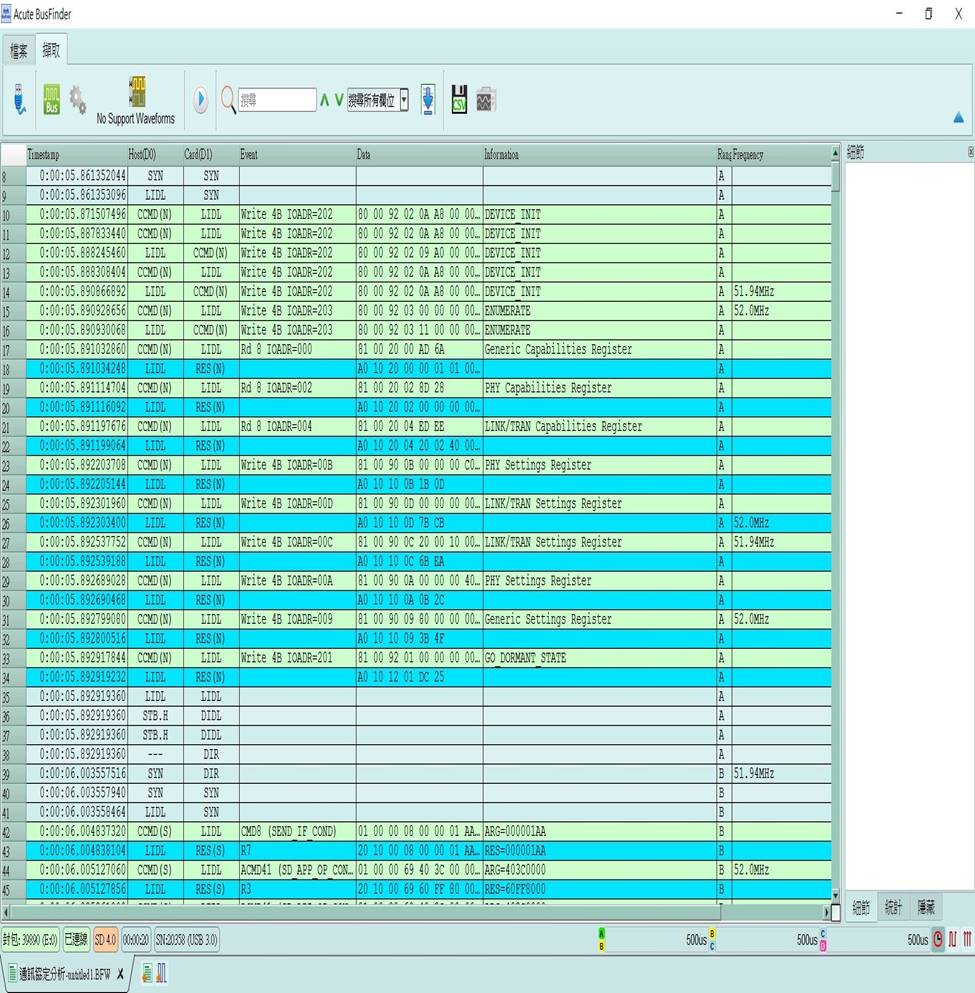Jump to next search result green arrow

point(339,100)
